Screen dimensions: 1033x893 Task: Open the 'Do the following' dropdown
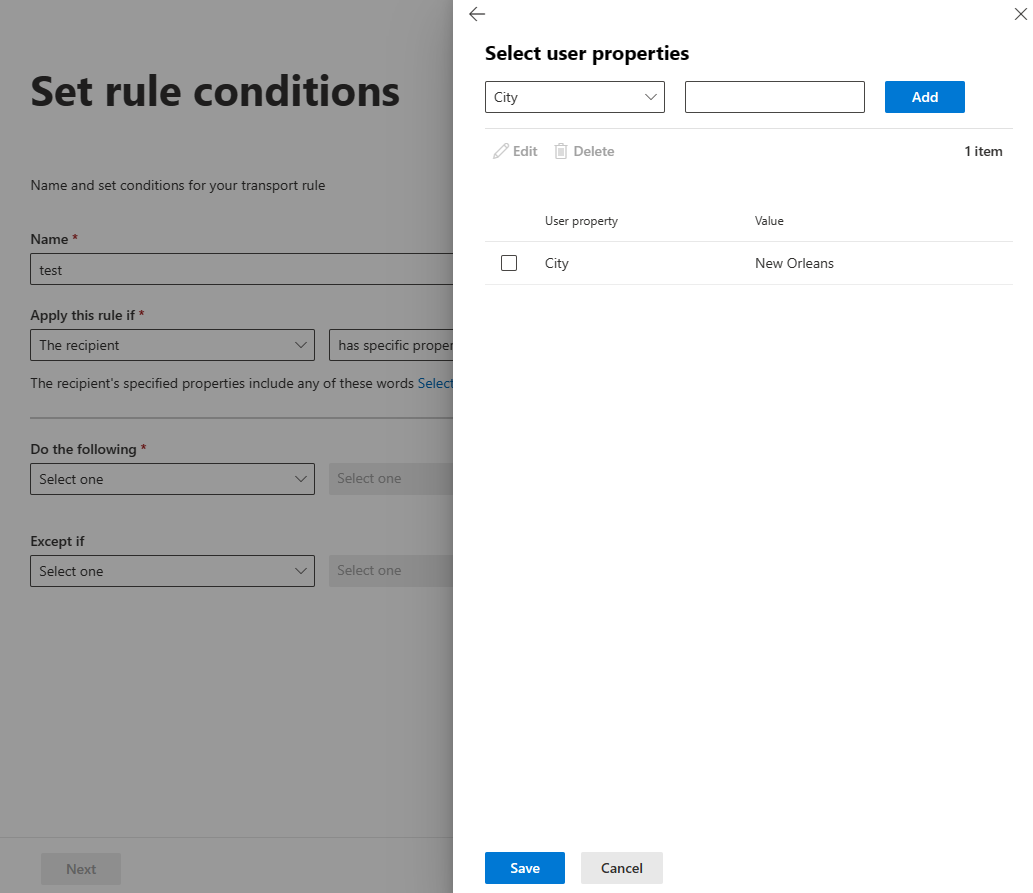[172, 479]
